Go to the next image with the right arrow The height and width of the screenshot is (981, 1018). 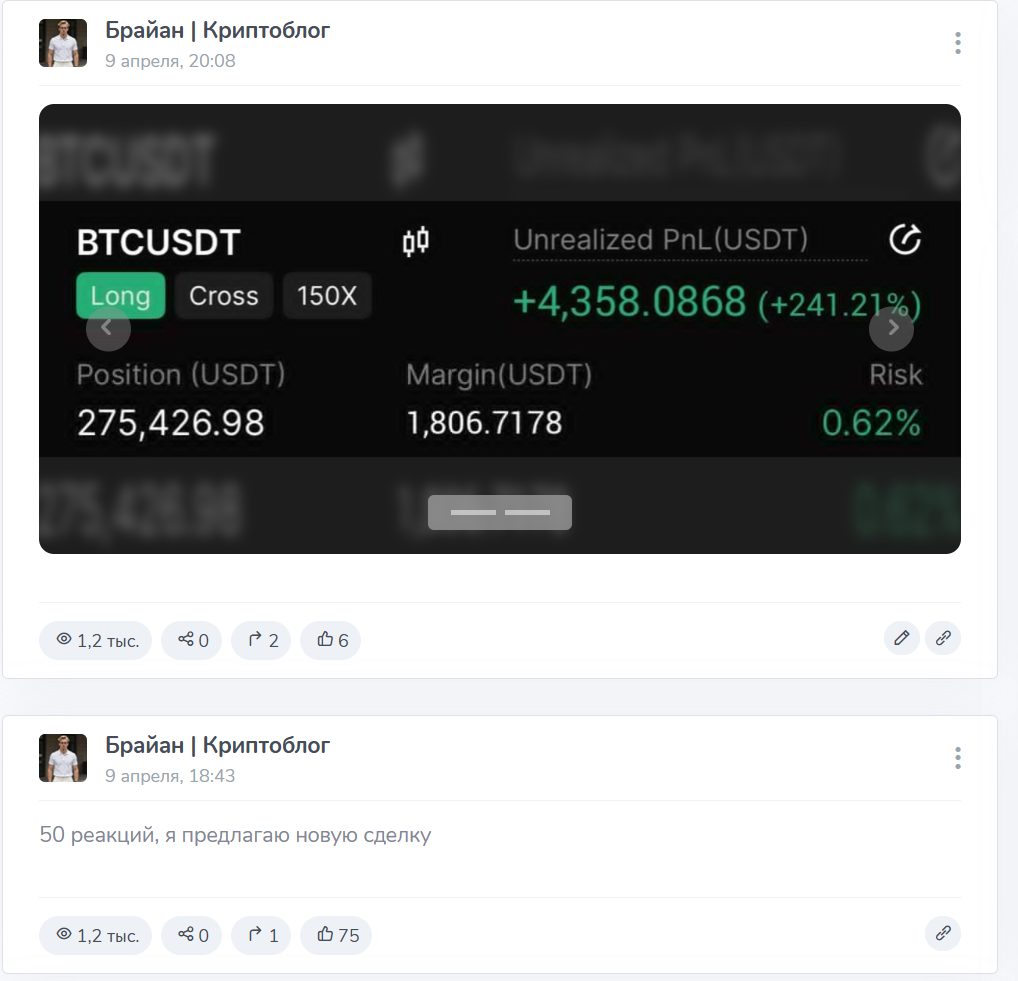tap(891, 328)
